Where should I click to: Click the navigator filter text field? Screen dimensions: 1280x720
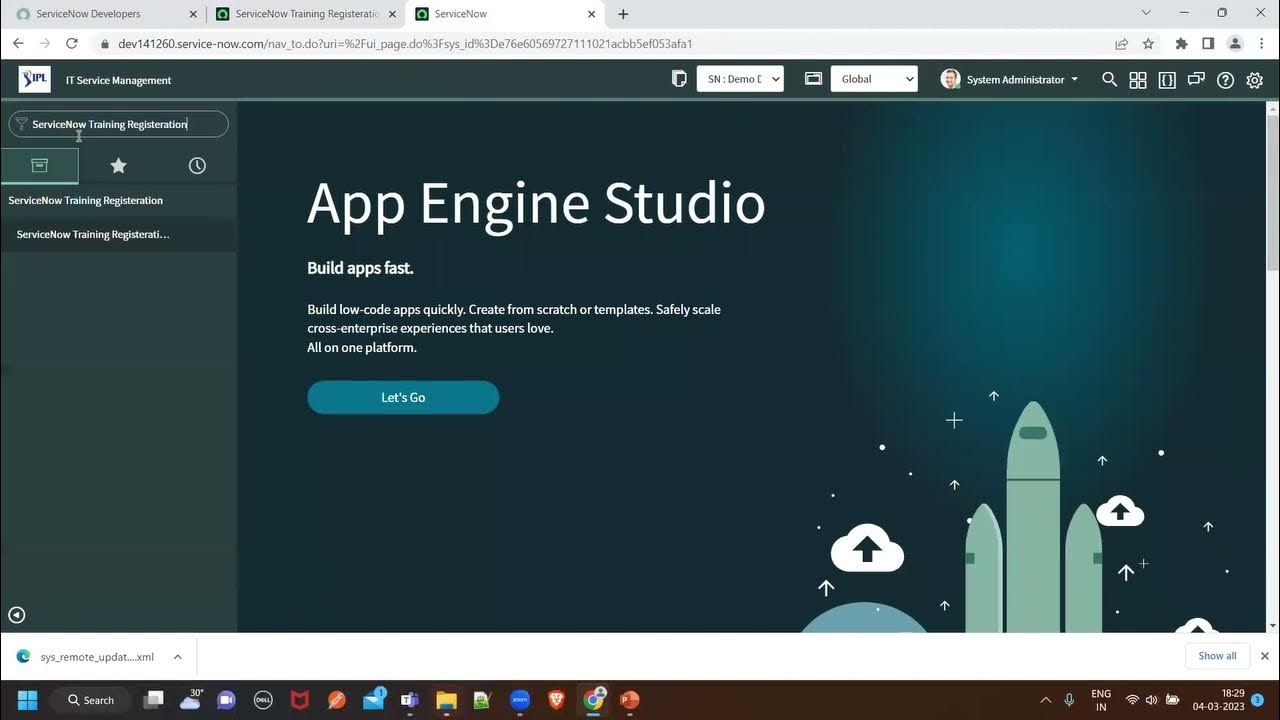119,124
